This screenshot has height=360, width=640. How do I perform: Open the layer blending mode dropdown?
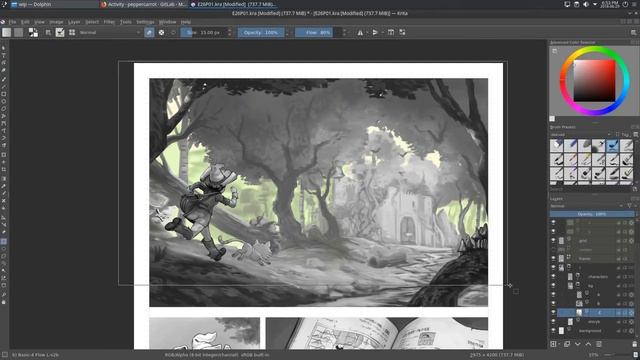[x=587, y=206]
